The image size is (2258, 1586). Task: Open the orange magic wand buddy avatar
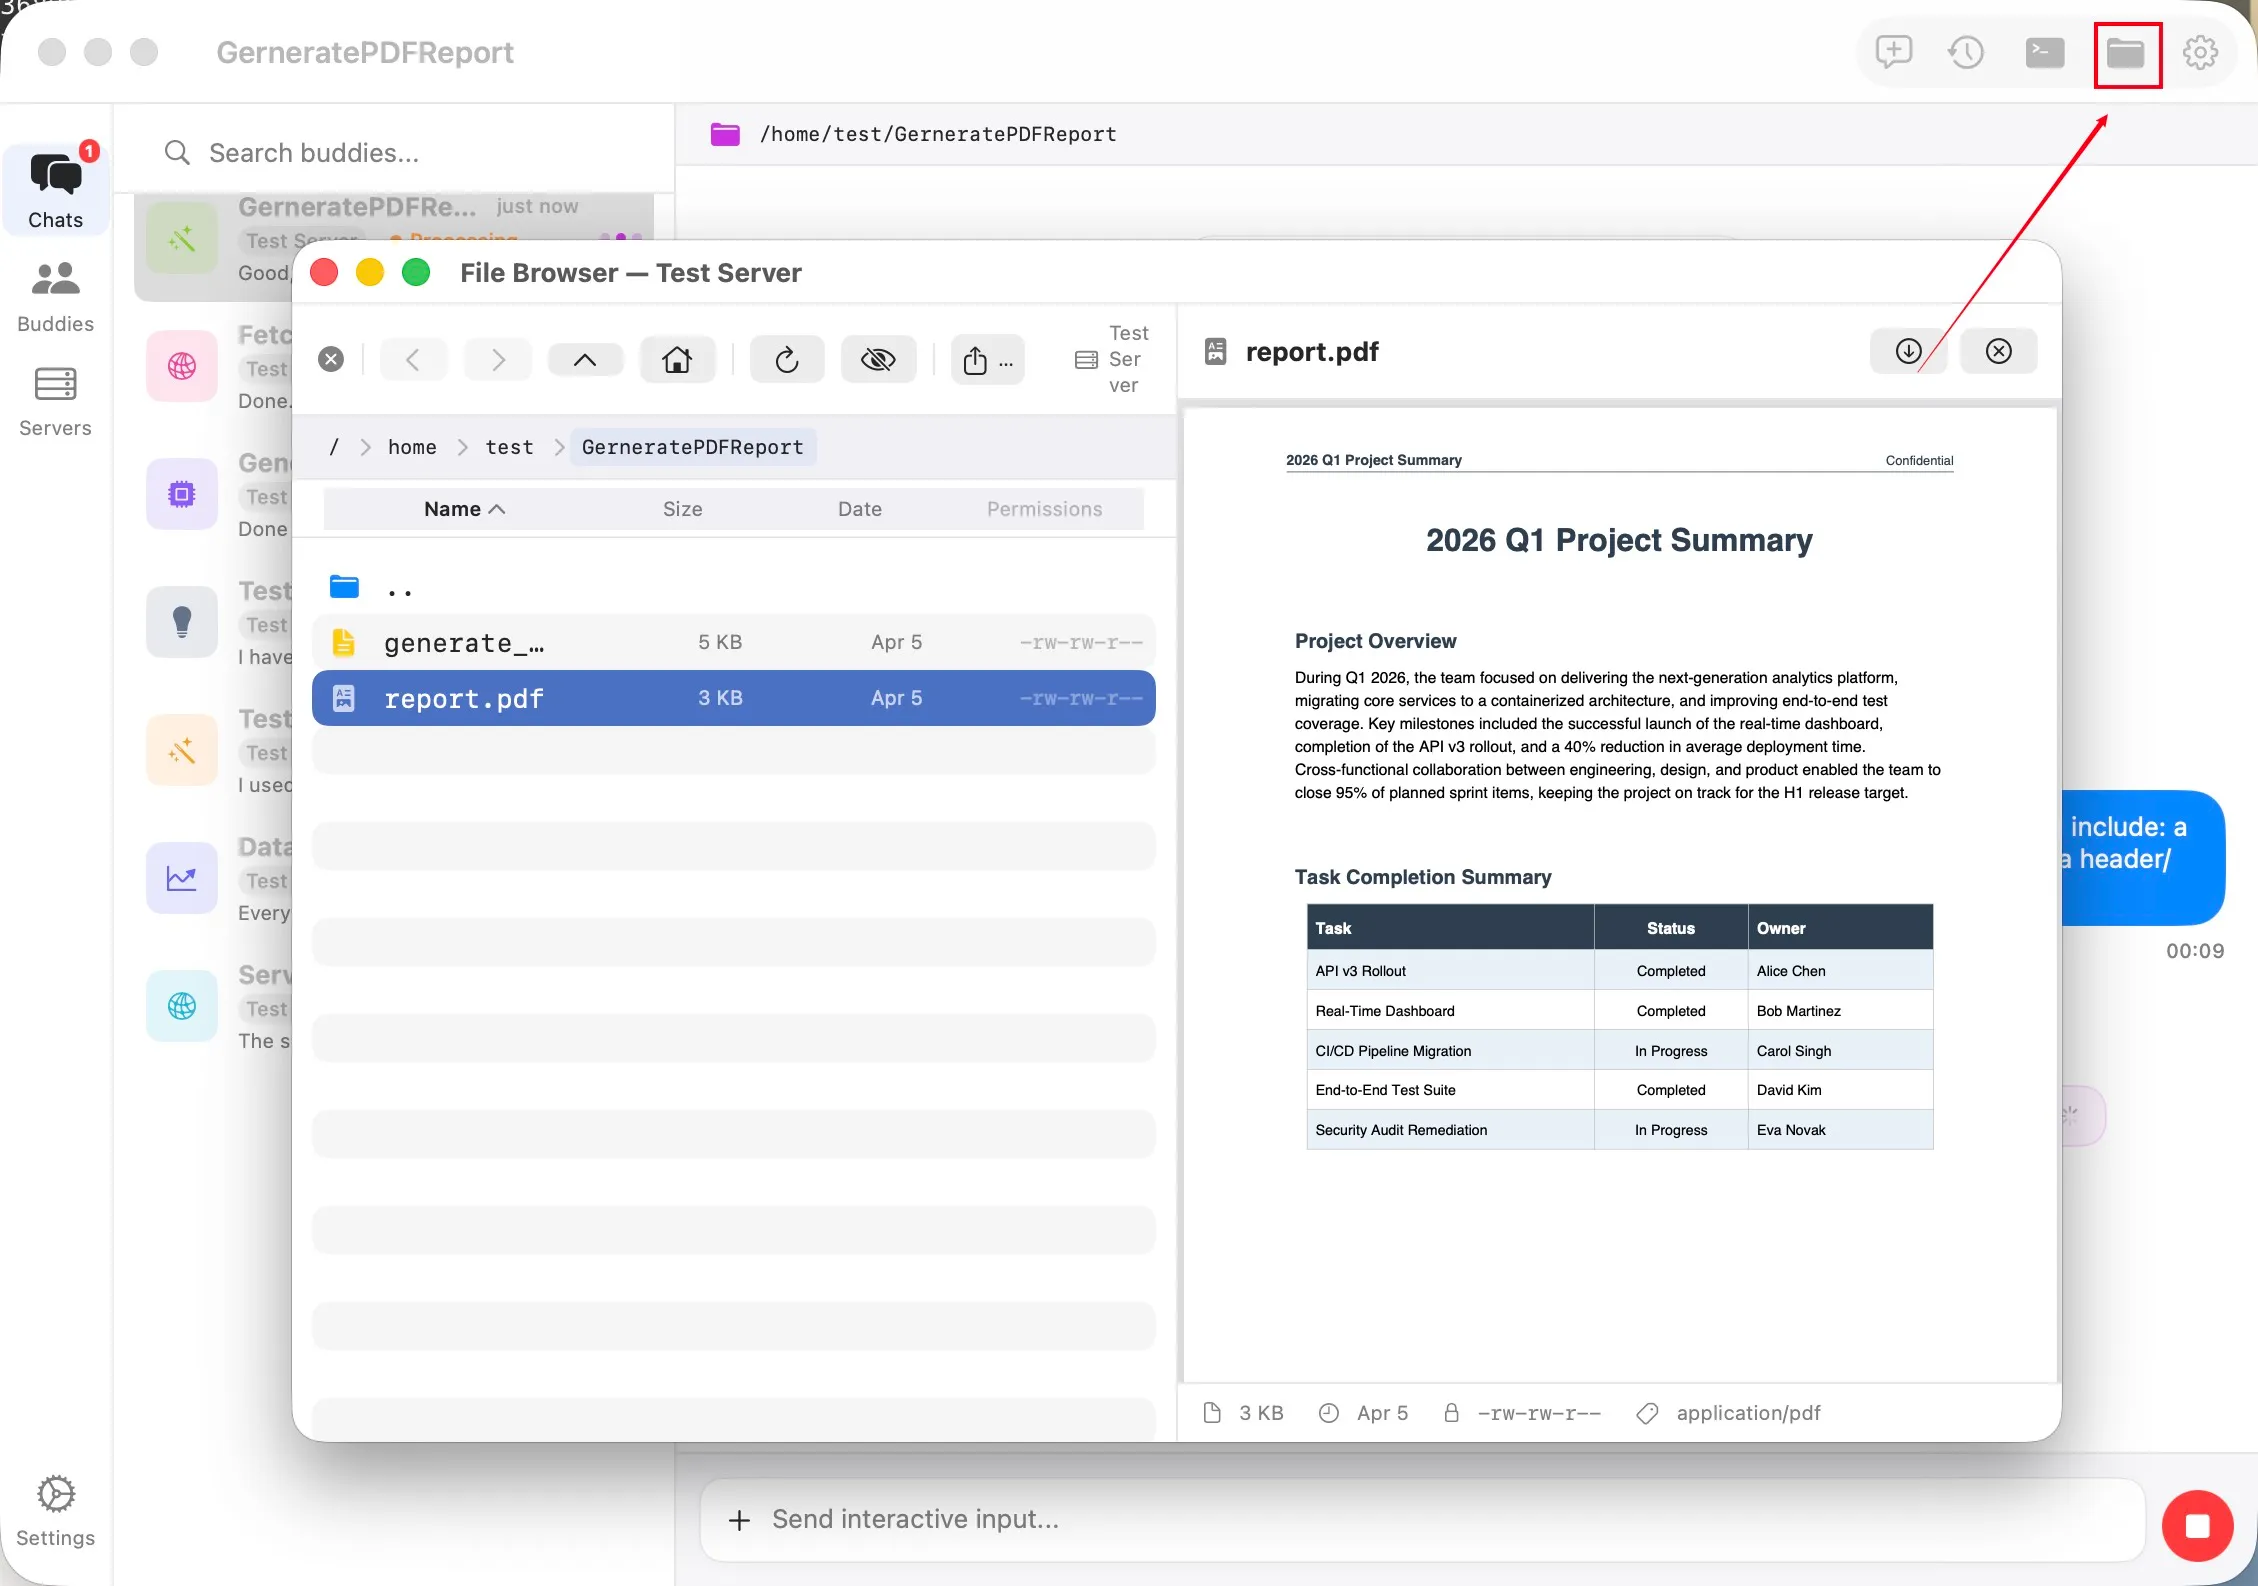coord(182,750)
